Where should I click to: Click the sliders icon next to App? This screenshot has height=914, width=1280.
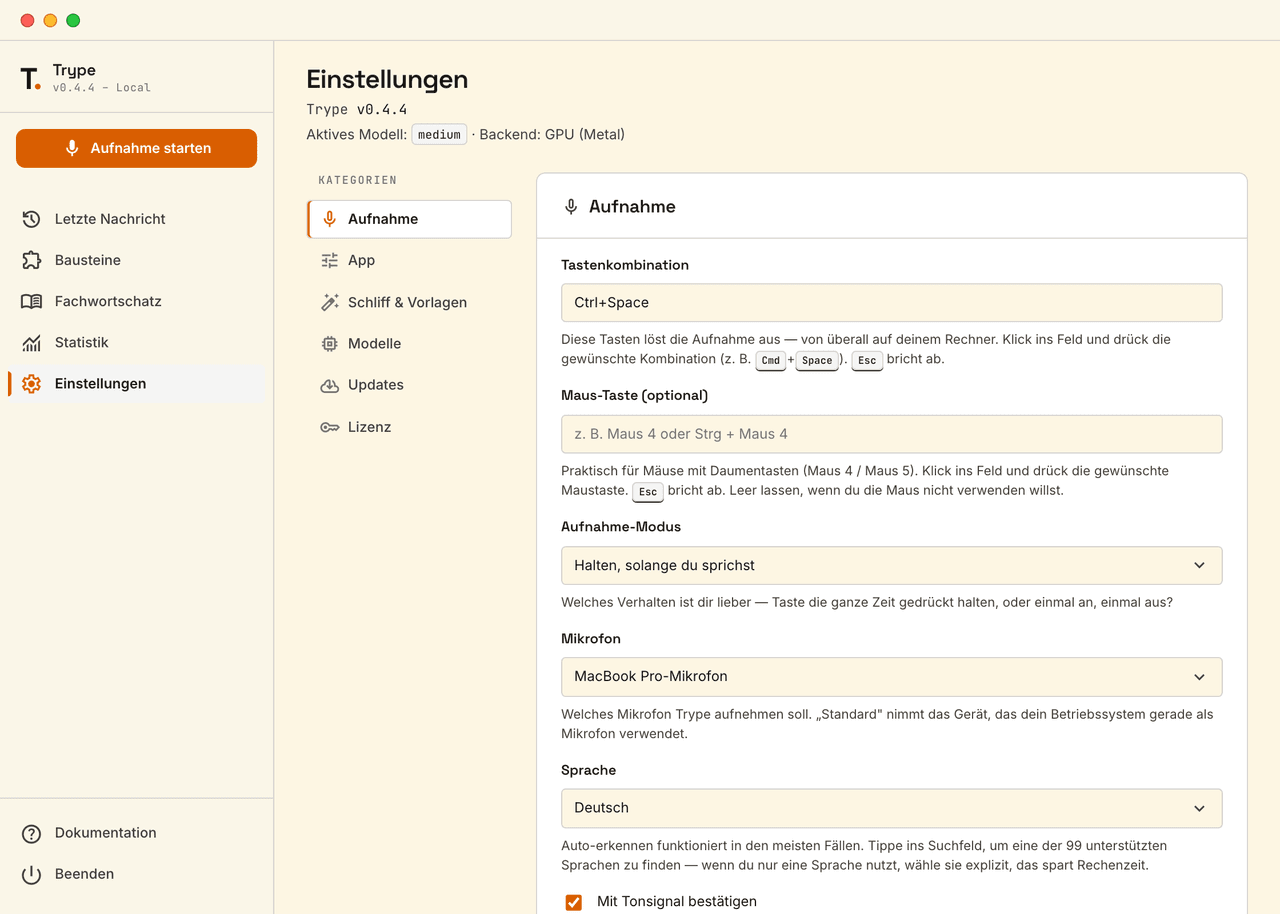tap(329, 260)
